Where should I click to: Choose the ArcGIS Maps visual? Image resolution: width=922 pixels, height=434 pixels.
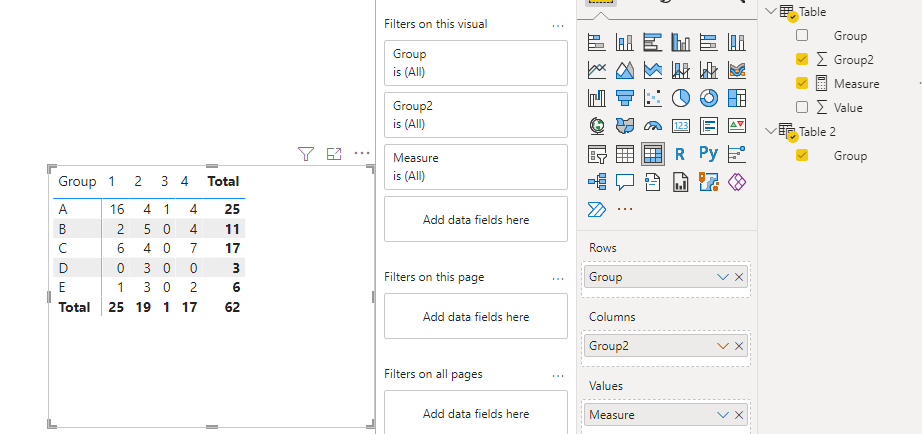point(709,182)
